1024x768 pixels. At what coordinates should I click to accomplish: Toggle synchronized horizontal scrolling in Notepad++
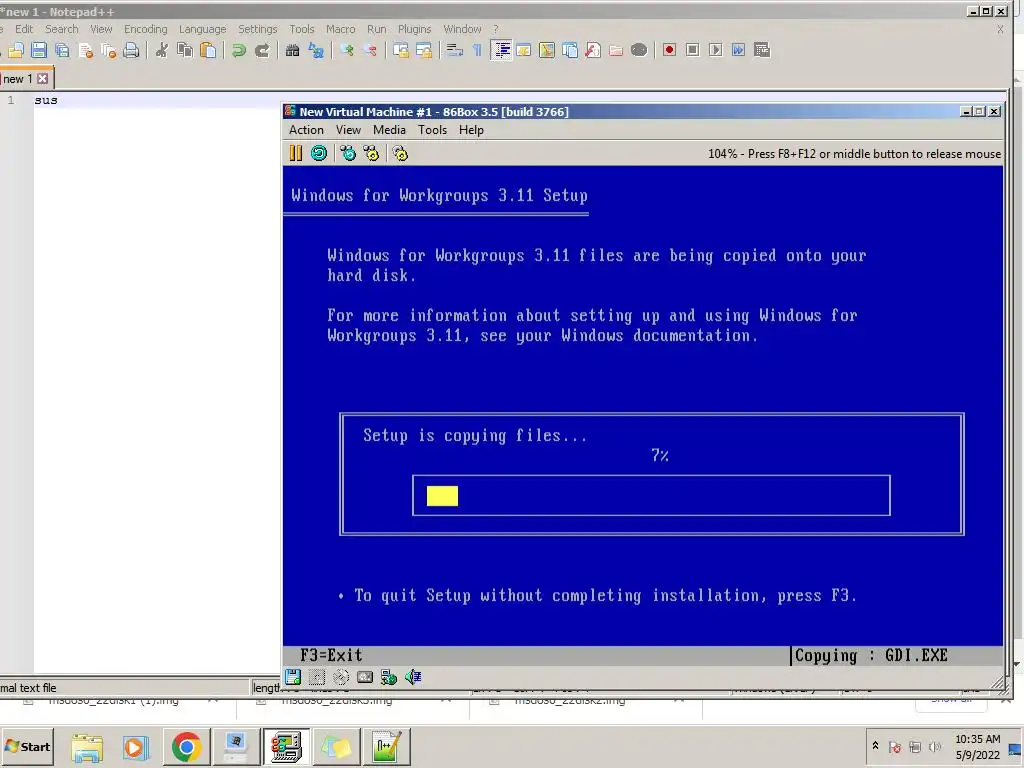(x=424, y=50)
